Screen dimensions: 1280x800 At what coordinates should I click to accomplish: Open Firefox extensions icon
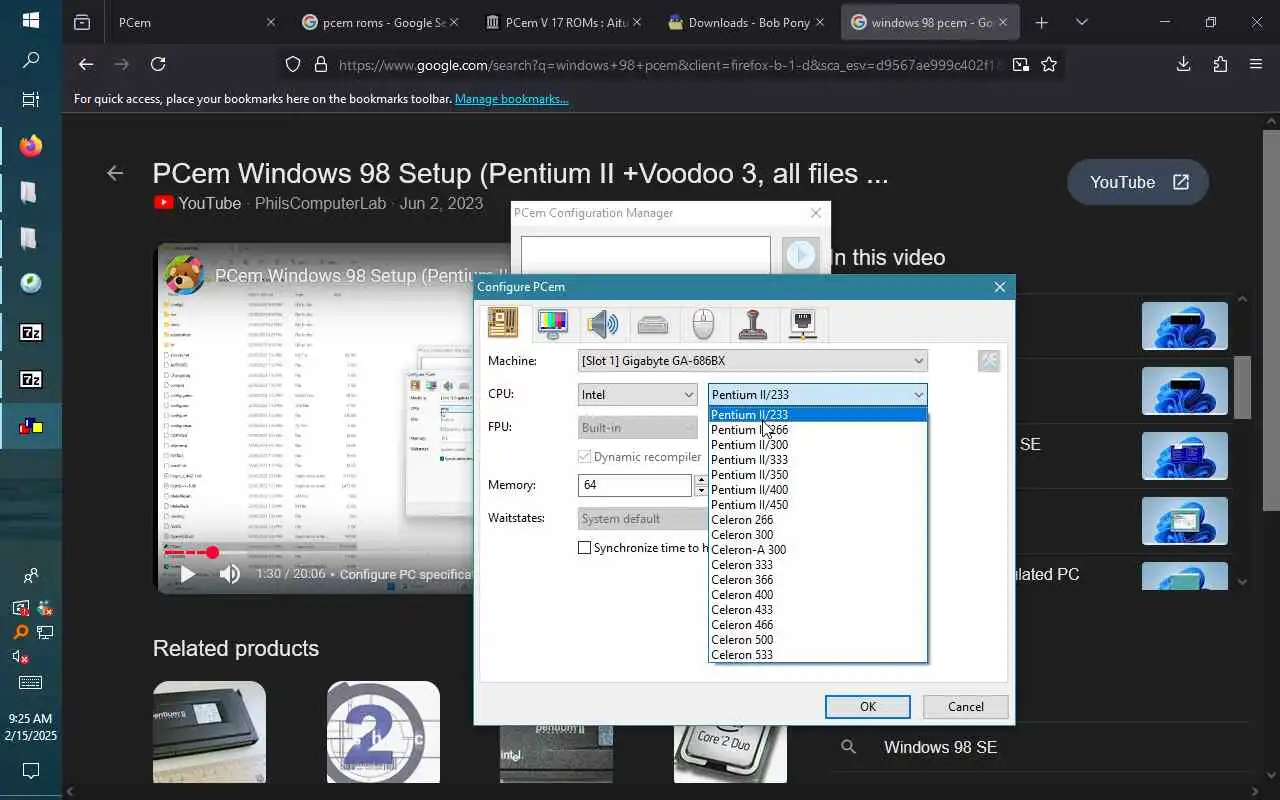(1220, 64)
